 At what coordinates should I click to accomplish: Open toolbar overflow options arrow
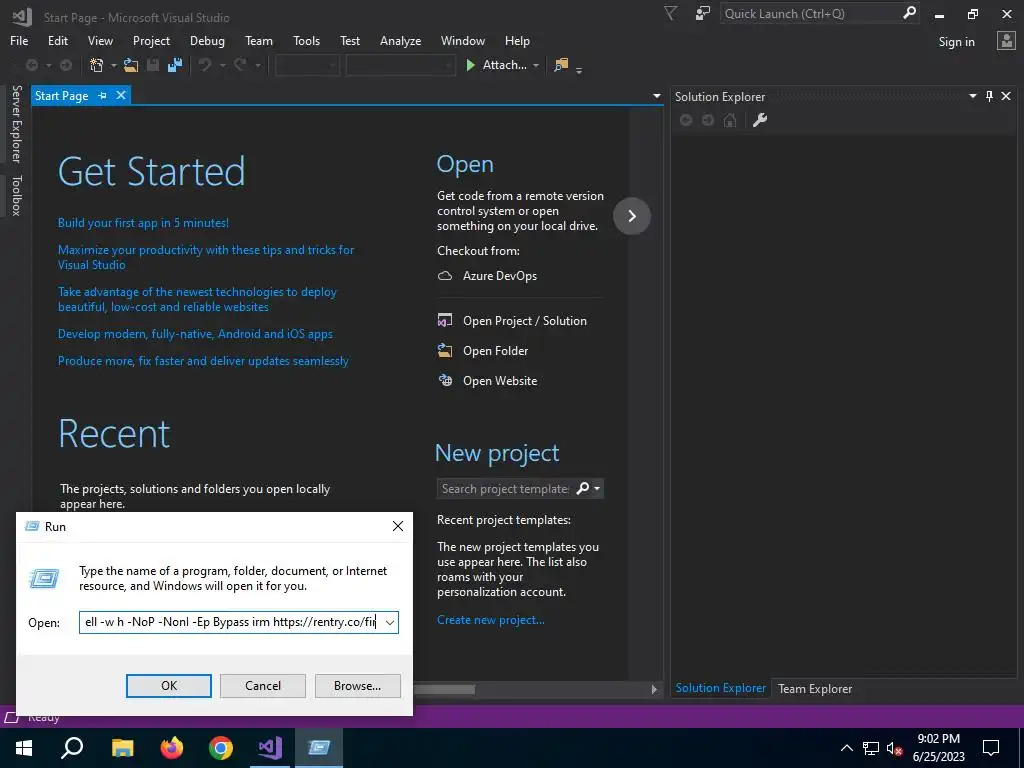pos(579,69)
